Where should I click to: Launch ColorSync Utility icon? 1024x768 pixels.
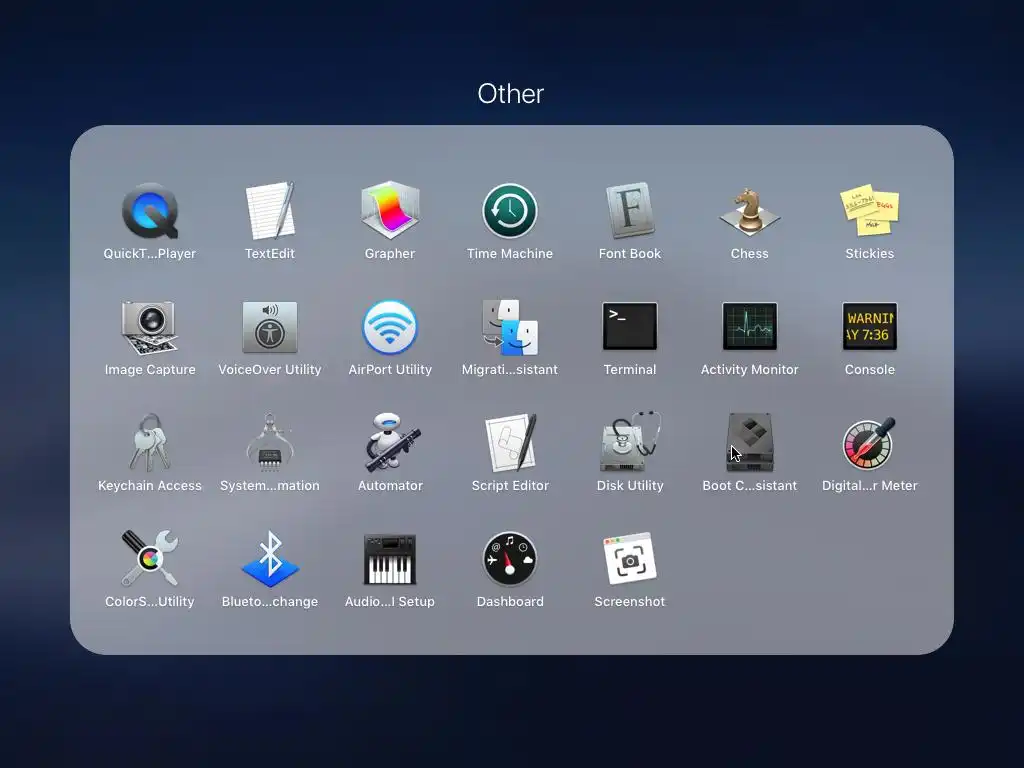tap(150, 558)
